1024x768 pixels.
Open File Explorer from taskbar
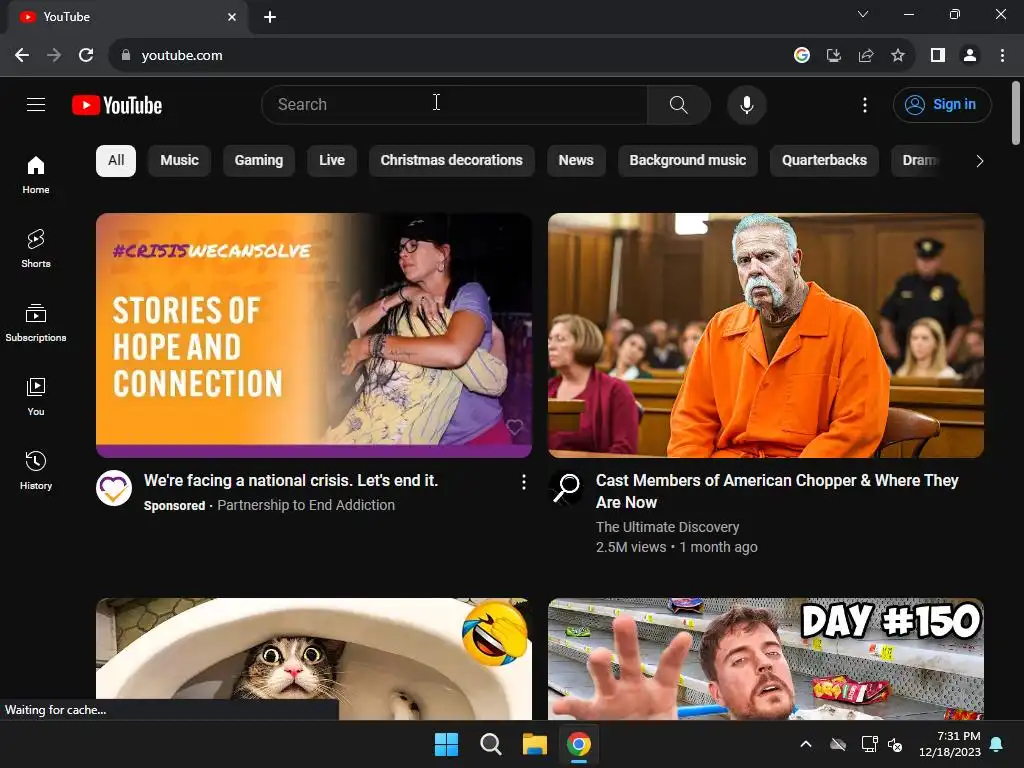pos(534,744)
